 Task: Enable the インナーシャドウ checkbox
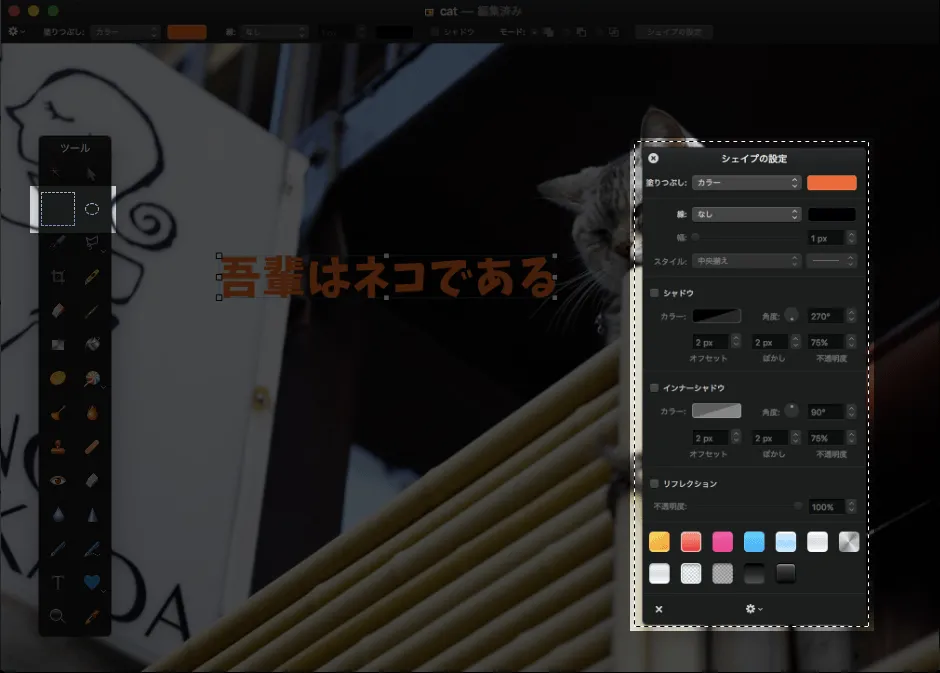(x=654, y=388)
